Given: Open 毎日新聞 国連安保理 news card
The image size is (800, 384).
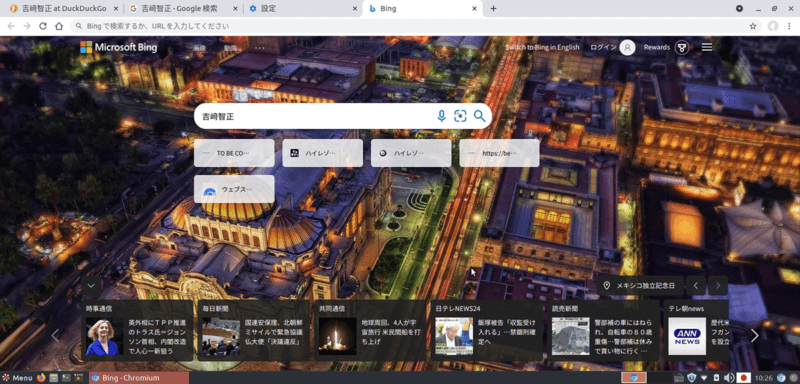Looking at the screenshot, I should click(x=254, y=330).
